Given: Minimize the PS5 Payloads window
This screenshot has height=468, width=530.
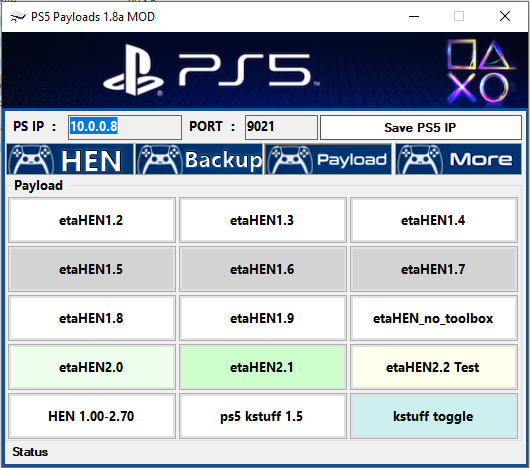Looking at the screenshot, I should click(x=414, y=16).
